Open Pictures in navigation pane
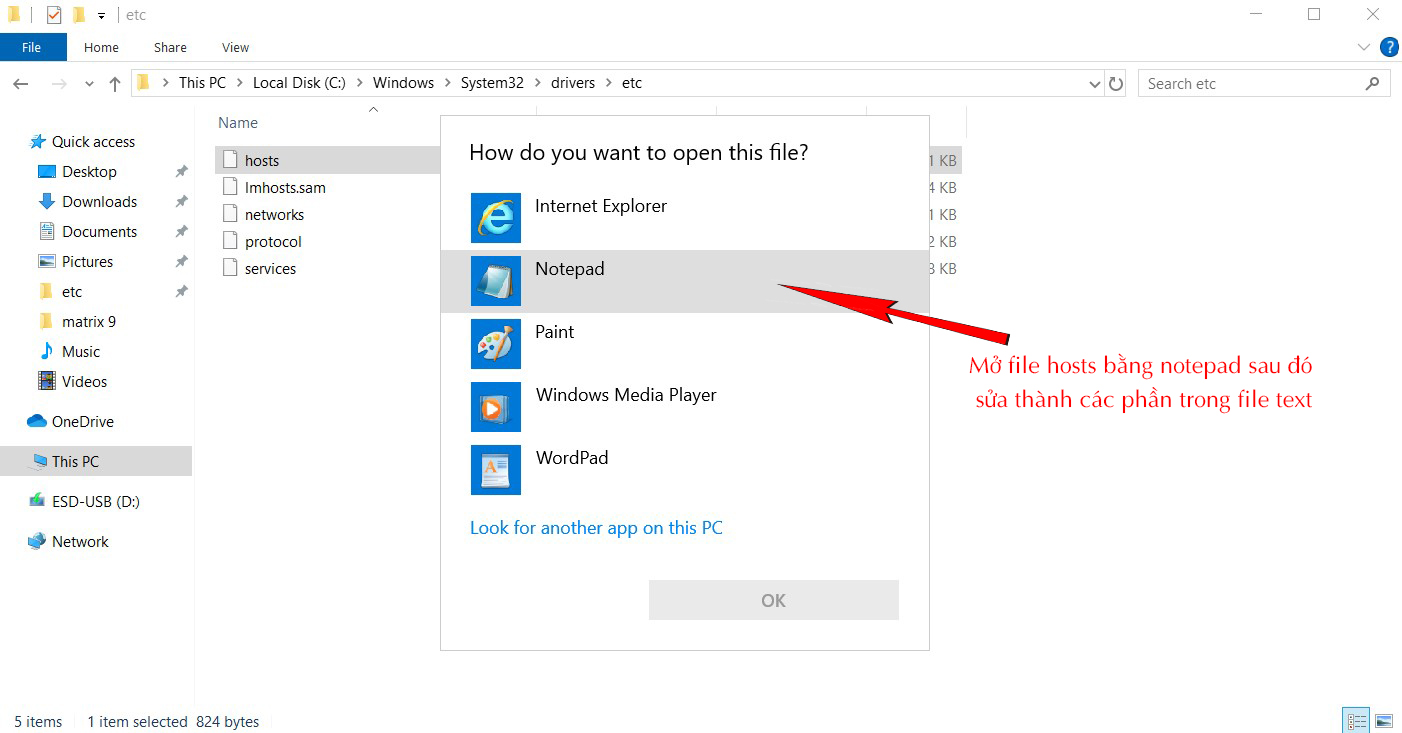Screen dimensions: 1402x733 tap(87, 262)
